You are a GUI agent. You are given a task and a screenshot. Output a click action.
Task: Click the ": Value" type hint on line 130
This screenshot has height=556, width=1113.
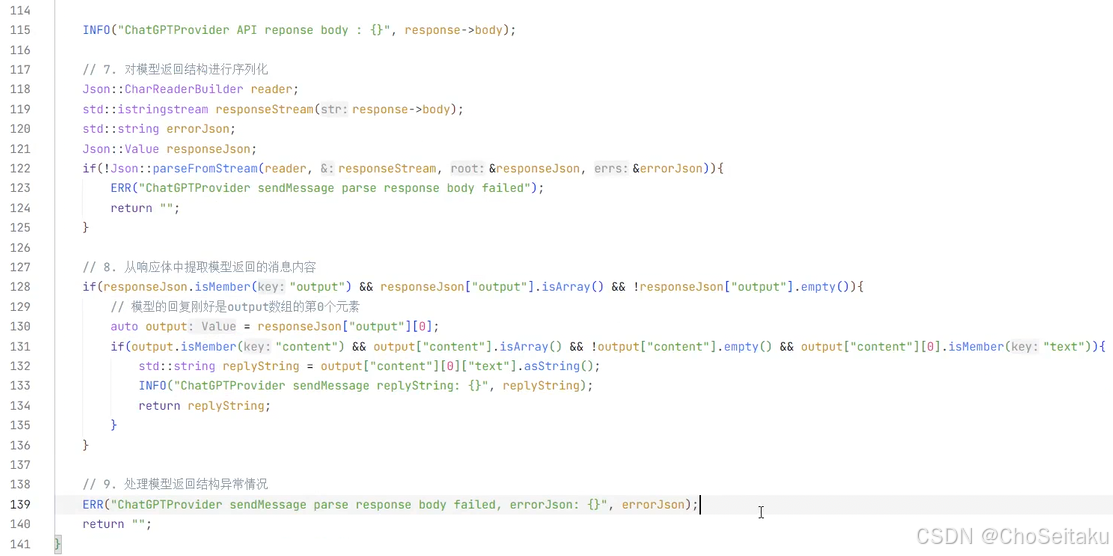coord(212,327)
